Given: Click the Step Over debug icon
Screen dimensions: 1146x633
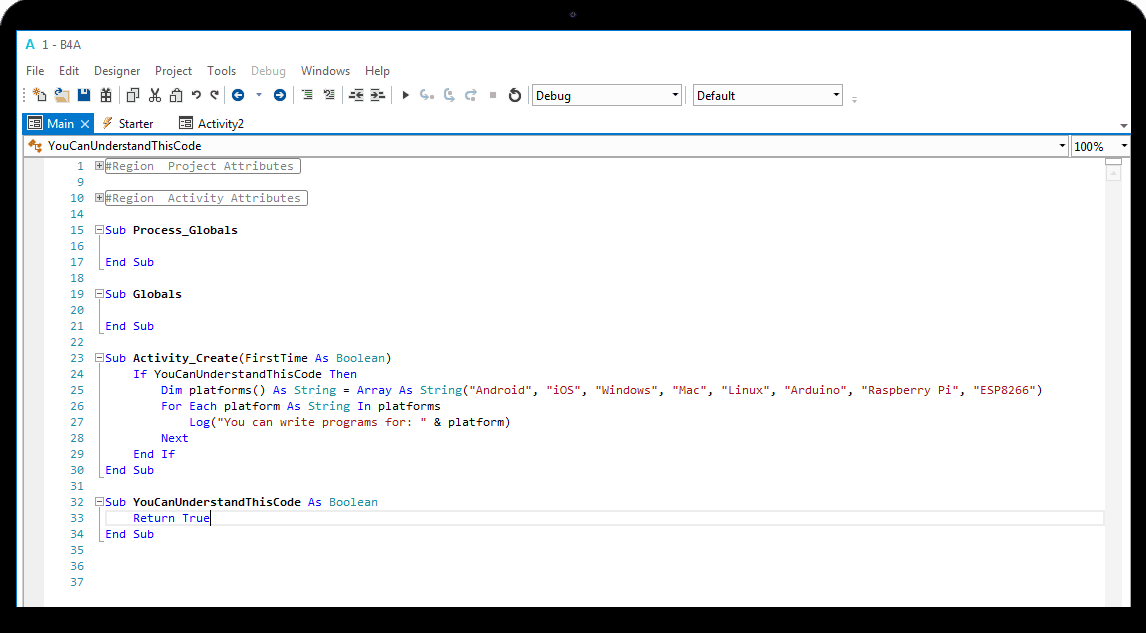Looking at the screenshot, I should click(449, 95).
